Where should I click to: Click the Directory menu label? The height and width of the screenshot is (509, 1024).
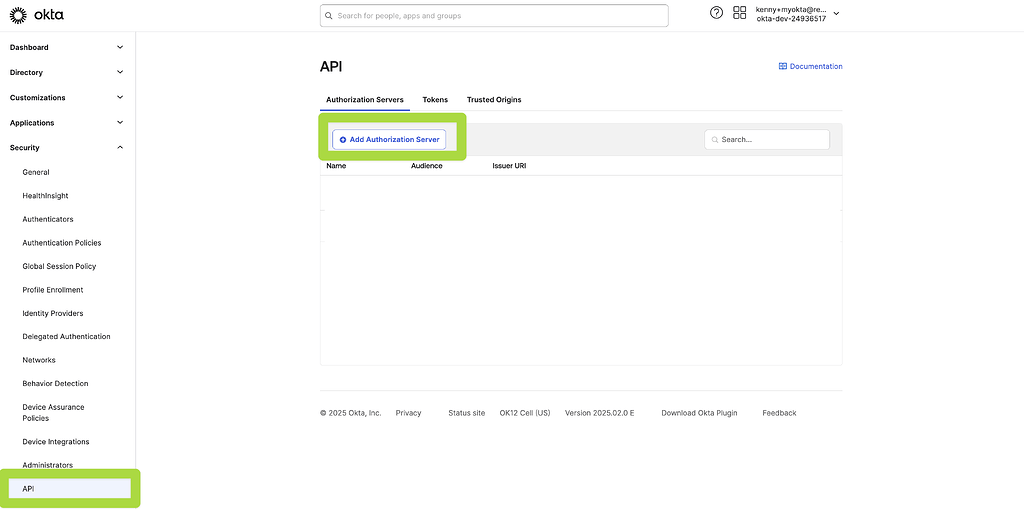point(26,73)
